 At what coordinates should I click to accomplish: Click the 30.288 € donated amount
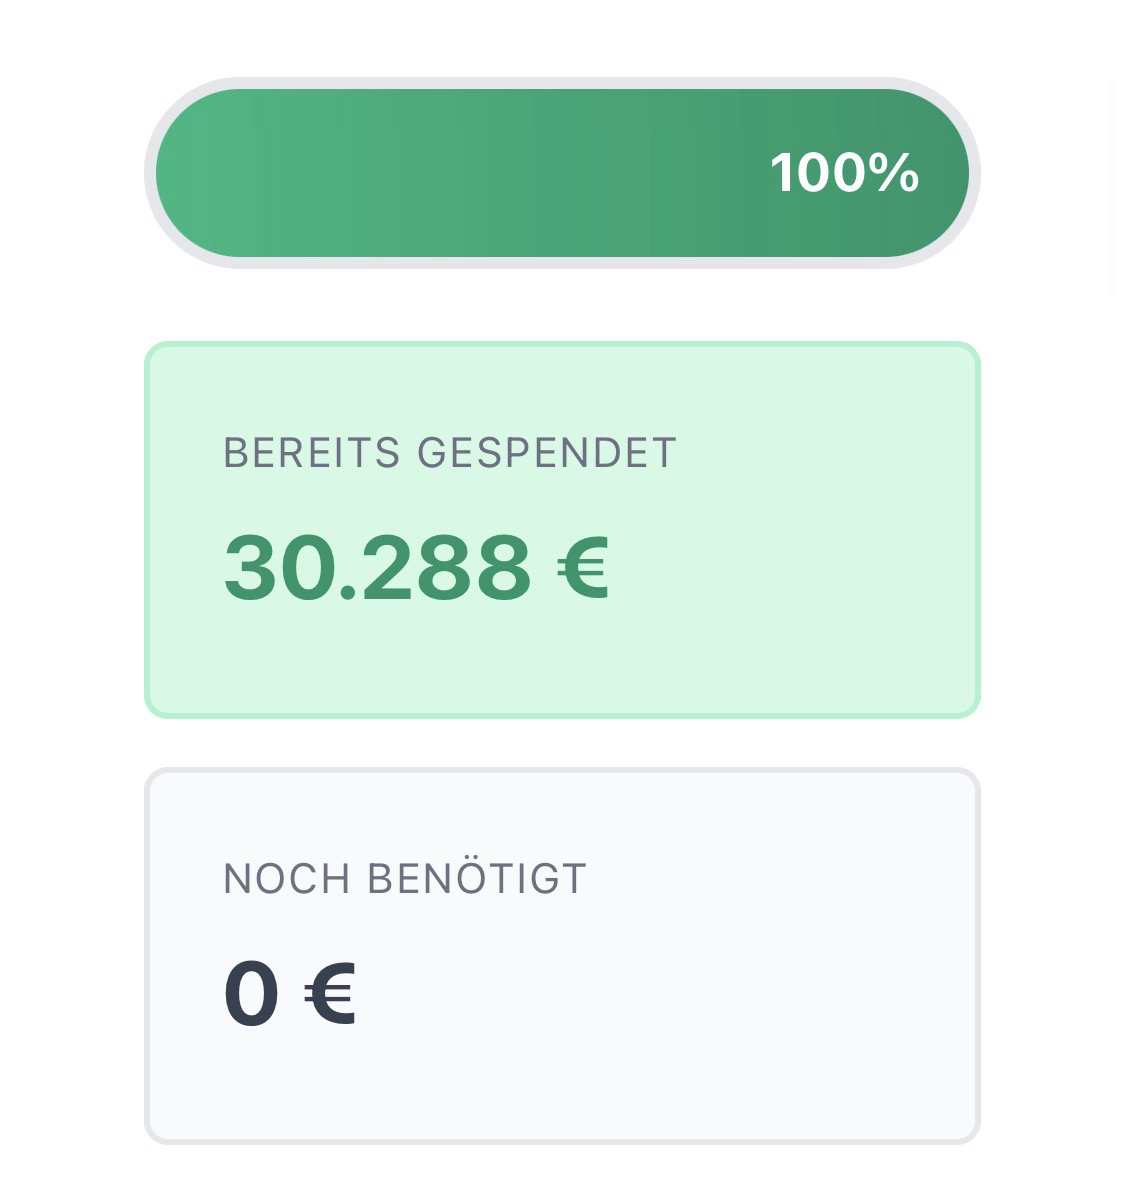(x=416, y=568)
